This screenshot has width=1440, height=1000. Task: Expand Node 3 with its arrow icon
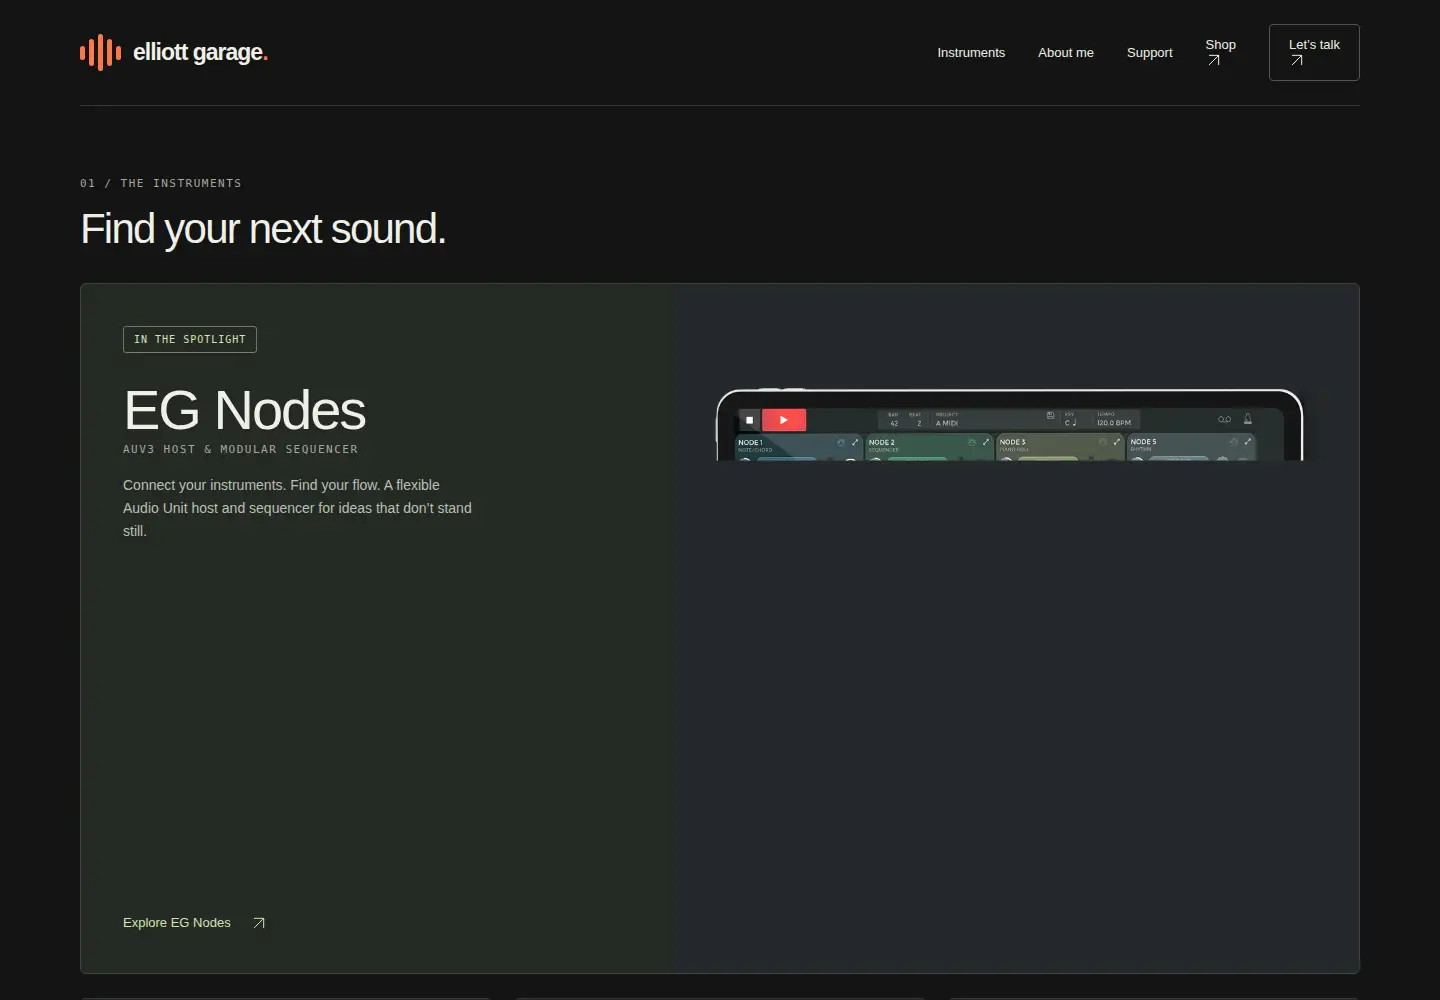click(x=1117, y=442)
